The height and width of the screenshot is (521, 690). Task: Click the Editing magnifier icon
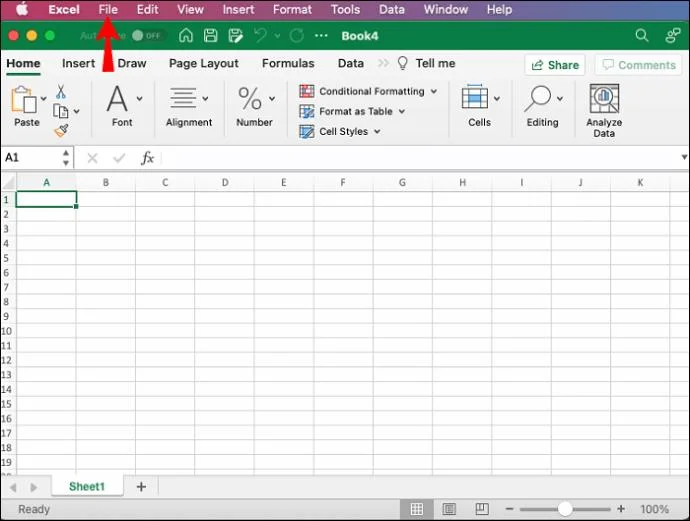point(538,98)
